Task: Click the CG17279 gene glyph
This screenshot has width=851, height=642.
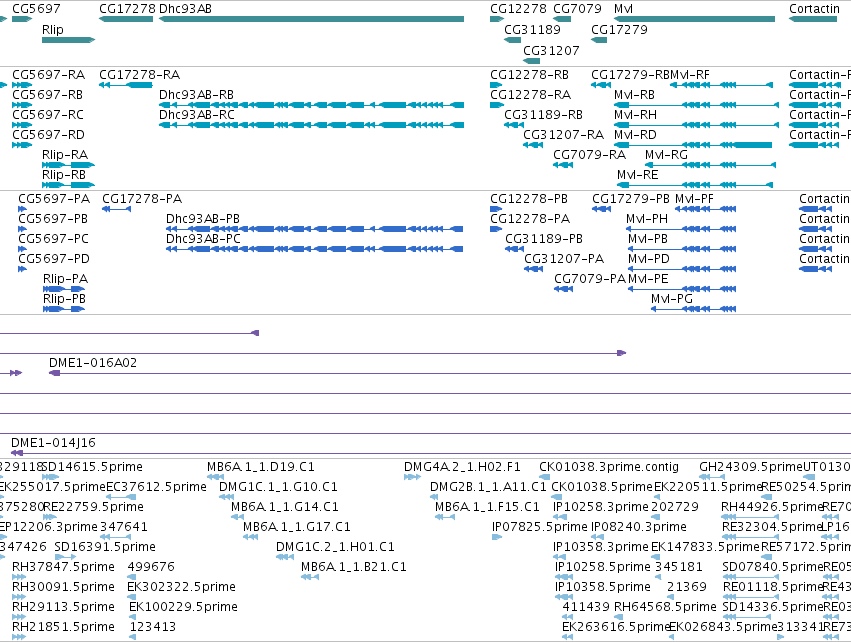Action: pos(599,40)
